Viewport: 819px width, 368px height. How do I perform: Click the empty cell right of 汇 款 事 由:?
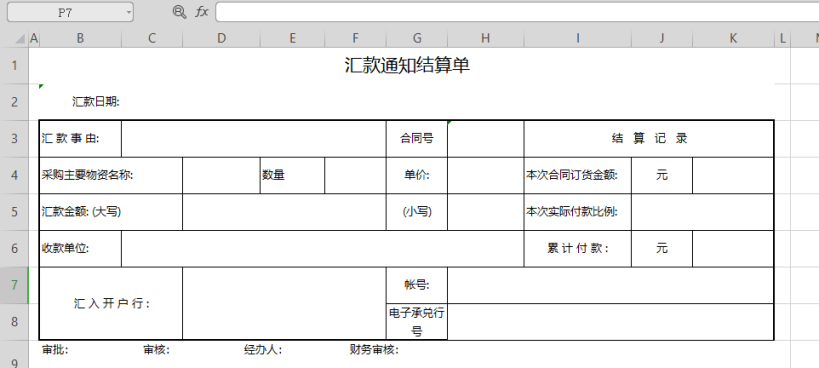(x=254, y=138)
